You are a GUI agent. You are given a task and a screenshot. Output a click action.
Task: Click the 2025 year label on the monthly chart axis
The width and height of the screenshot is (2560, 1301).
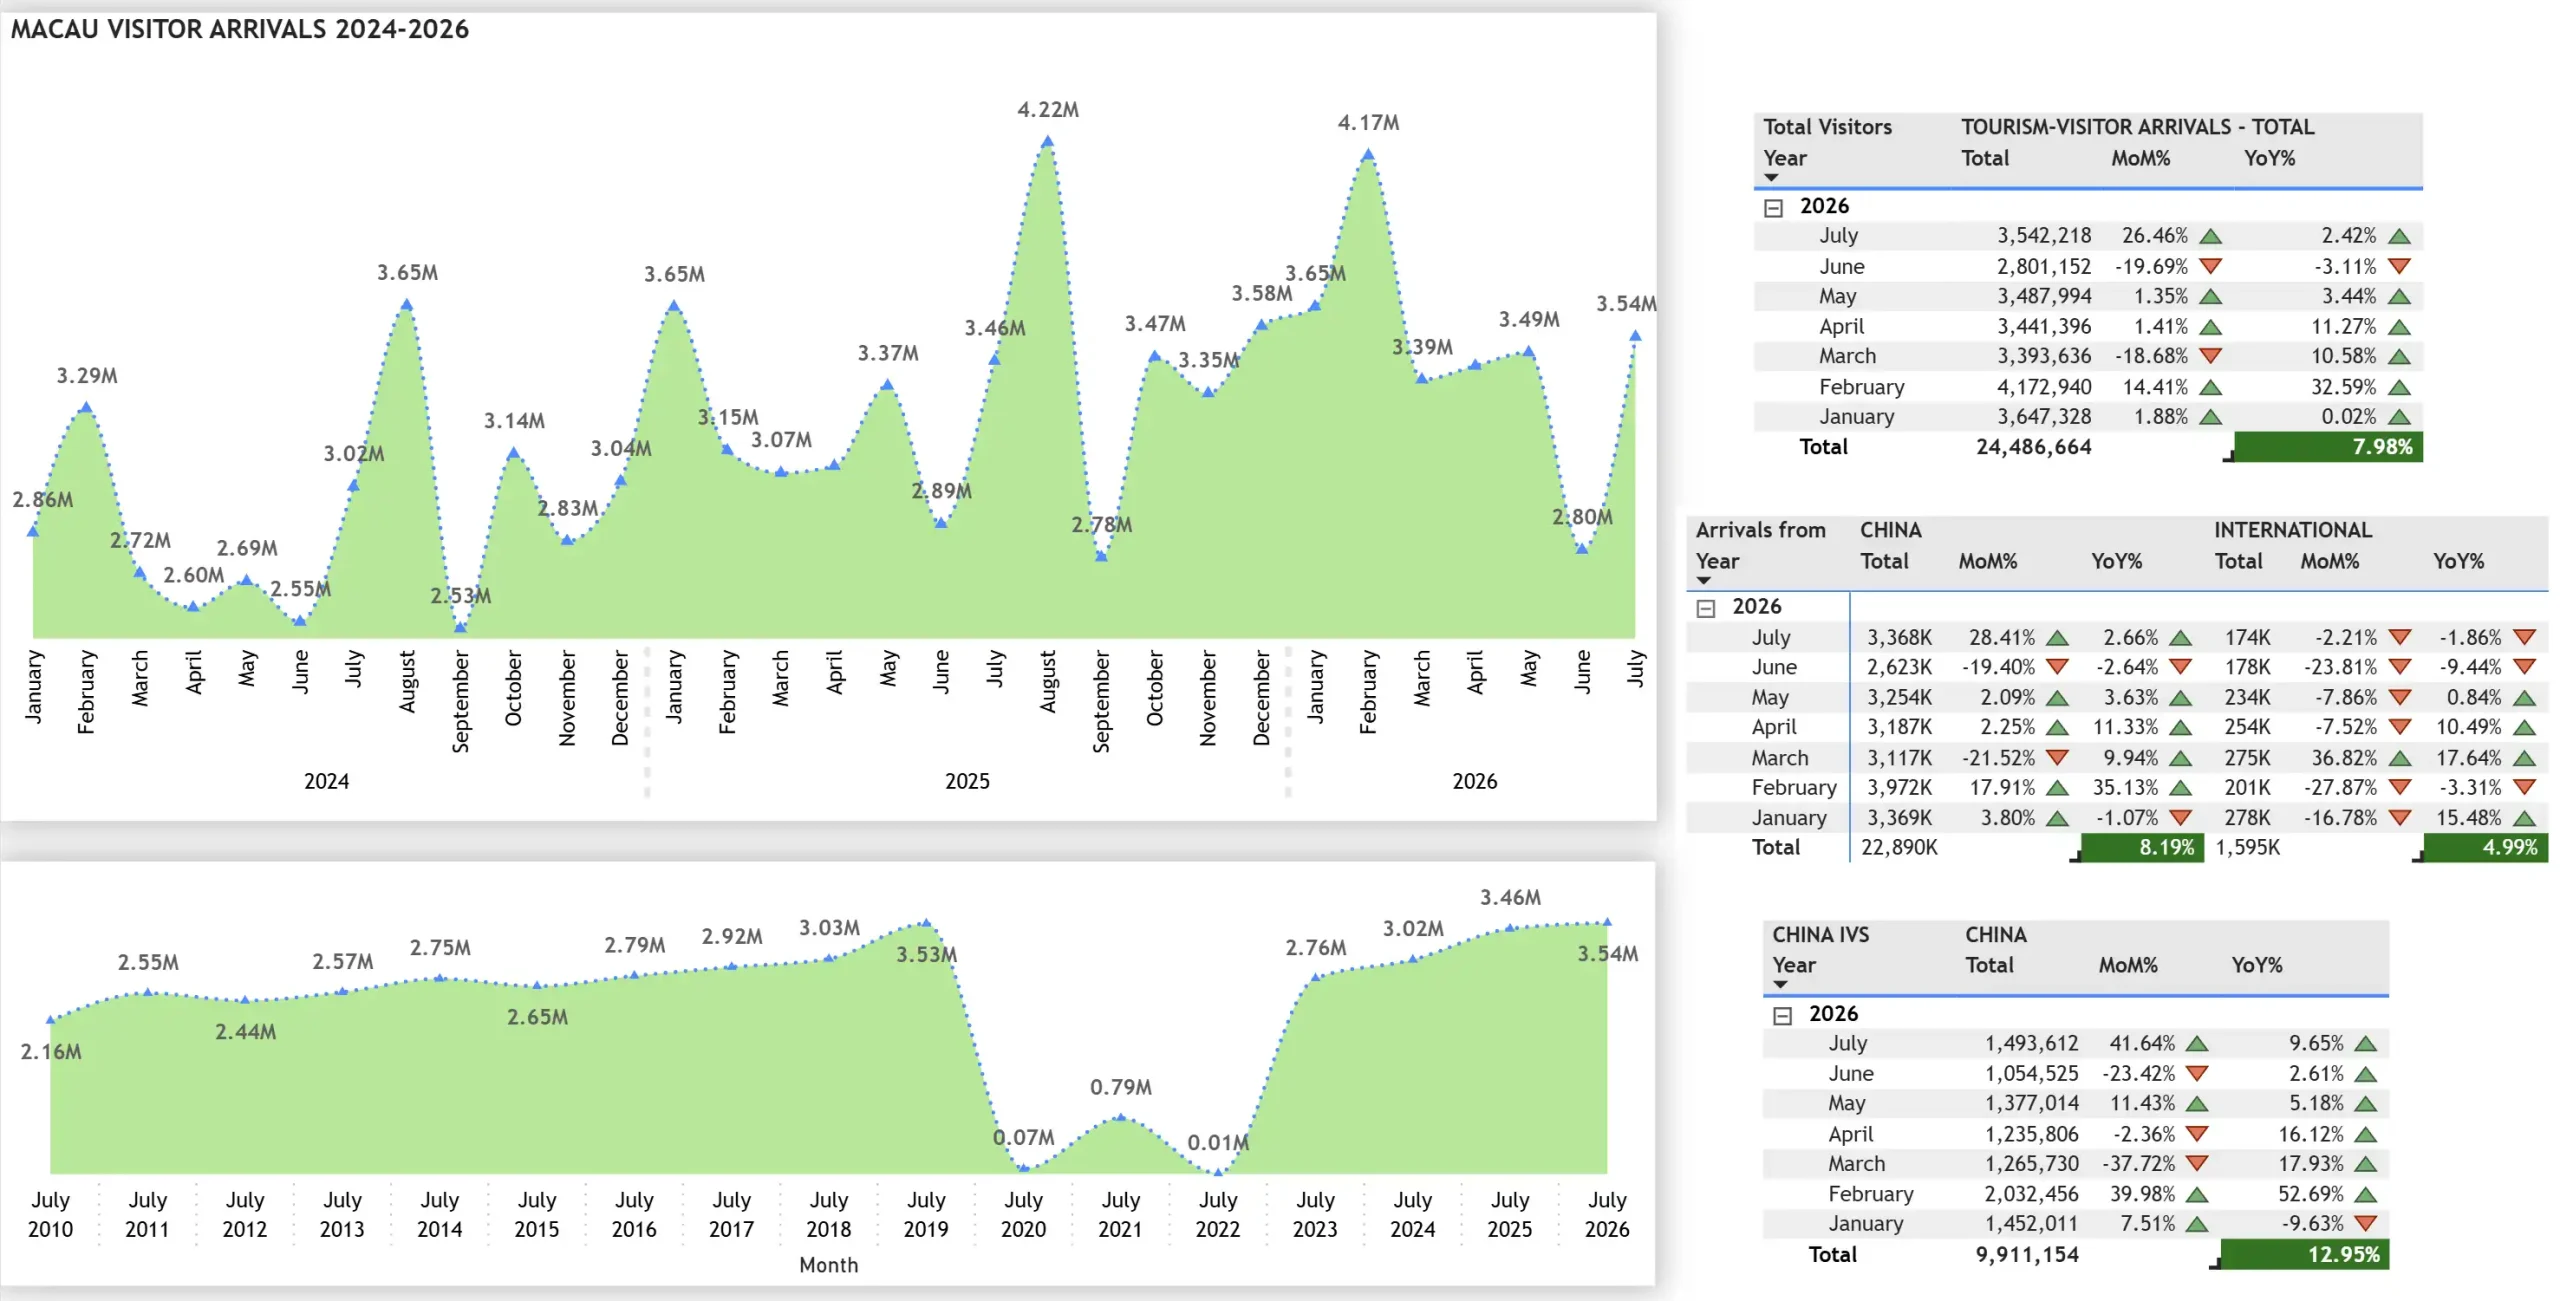(x=967, y=782)
